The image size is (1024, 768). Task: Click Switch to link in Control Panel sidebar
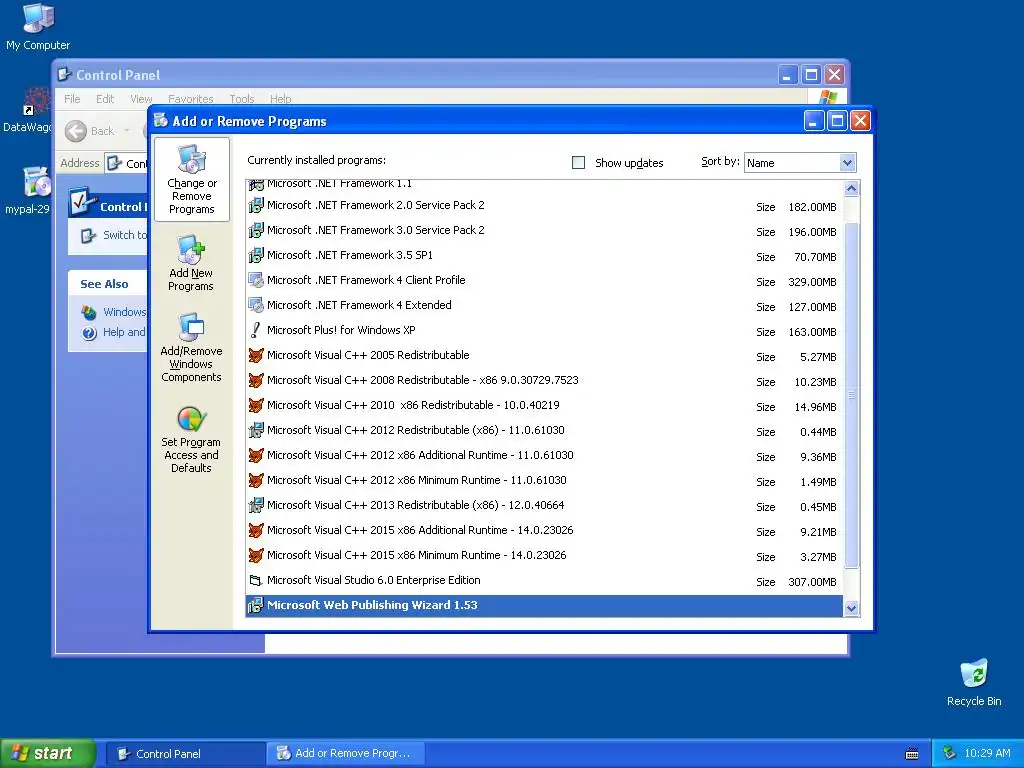tap(124, 235)
